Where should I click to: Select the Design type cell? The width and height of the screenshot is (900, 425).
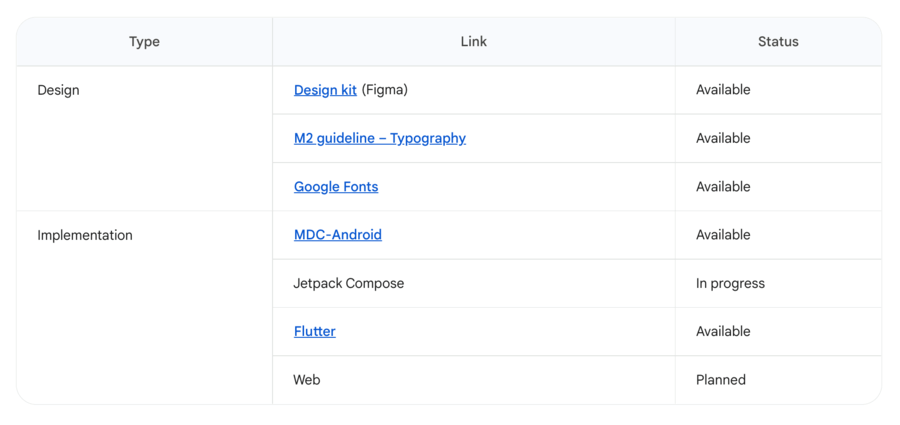[x=58, y=90]
